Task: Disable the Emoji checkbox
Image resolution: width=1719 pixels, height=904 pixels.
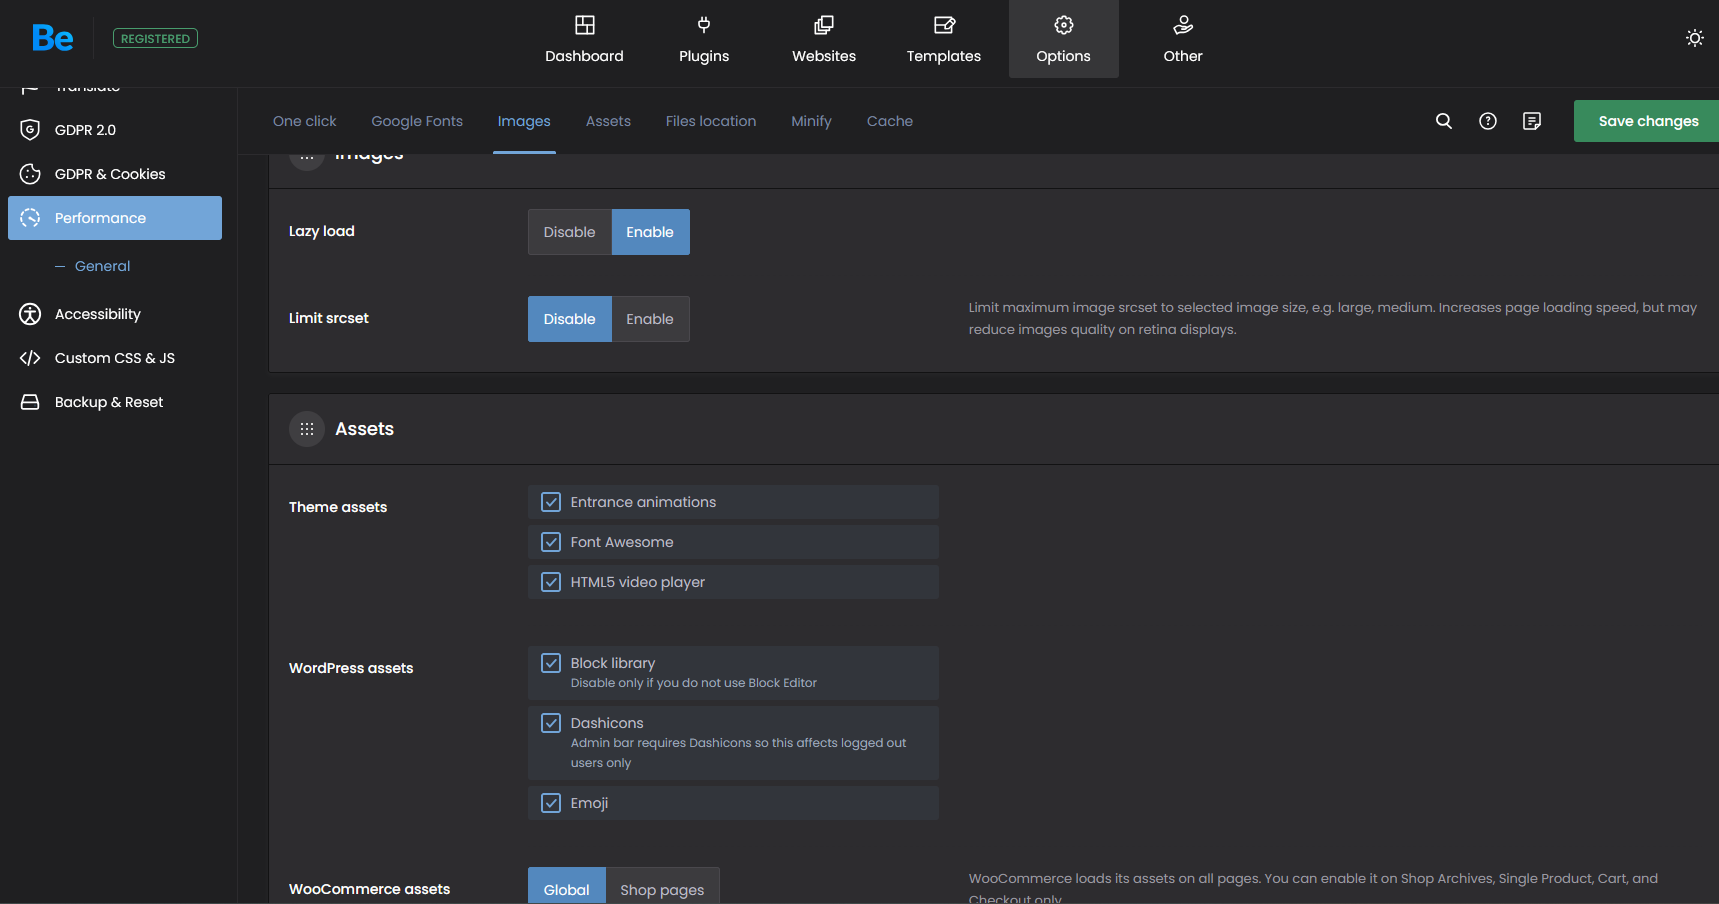Action: tap(551, 803)
